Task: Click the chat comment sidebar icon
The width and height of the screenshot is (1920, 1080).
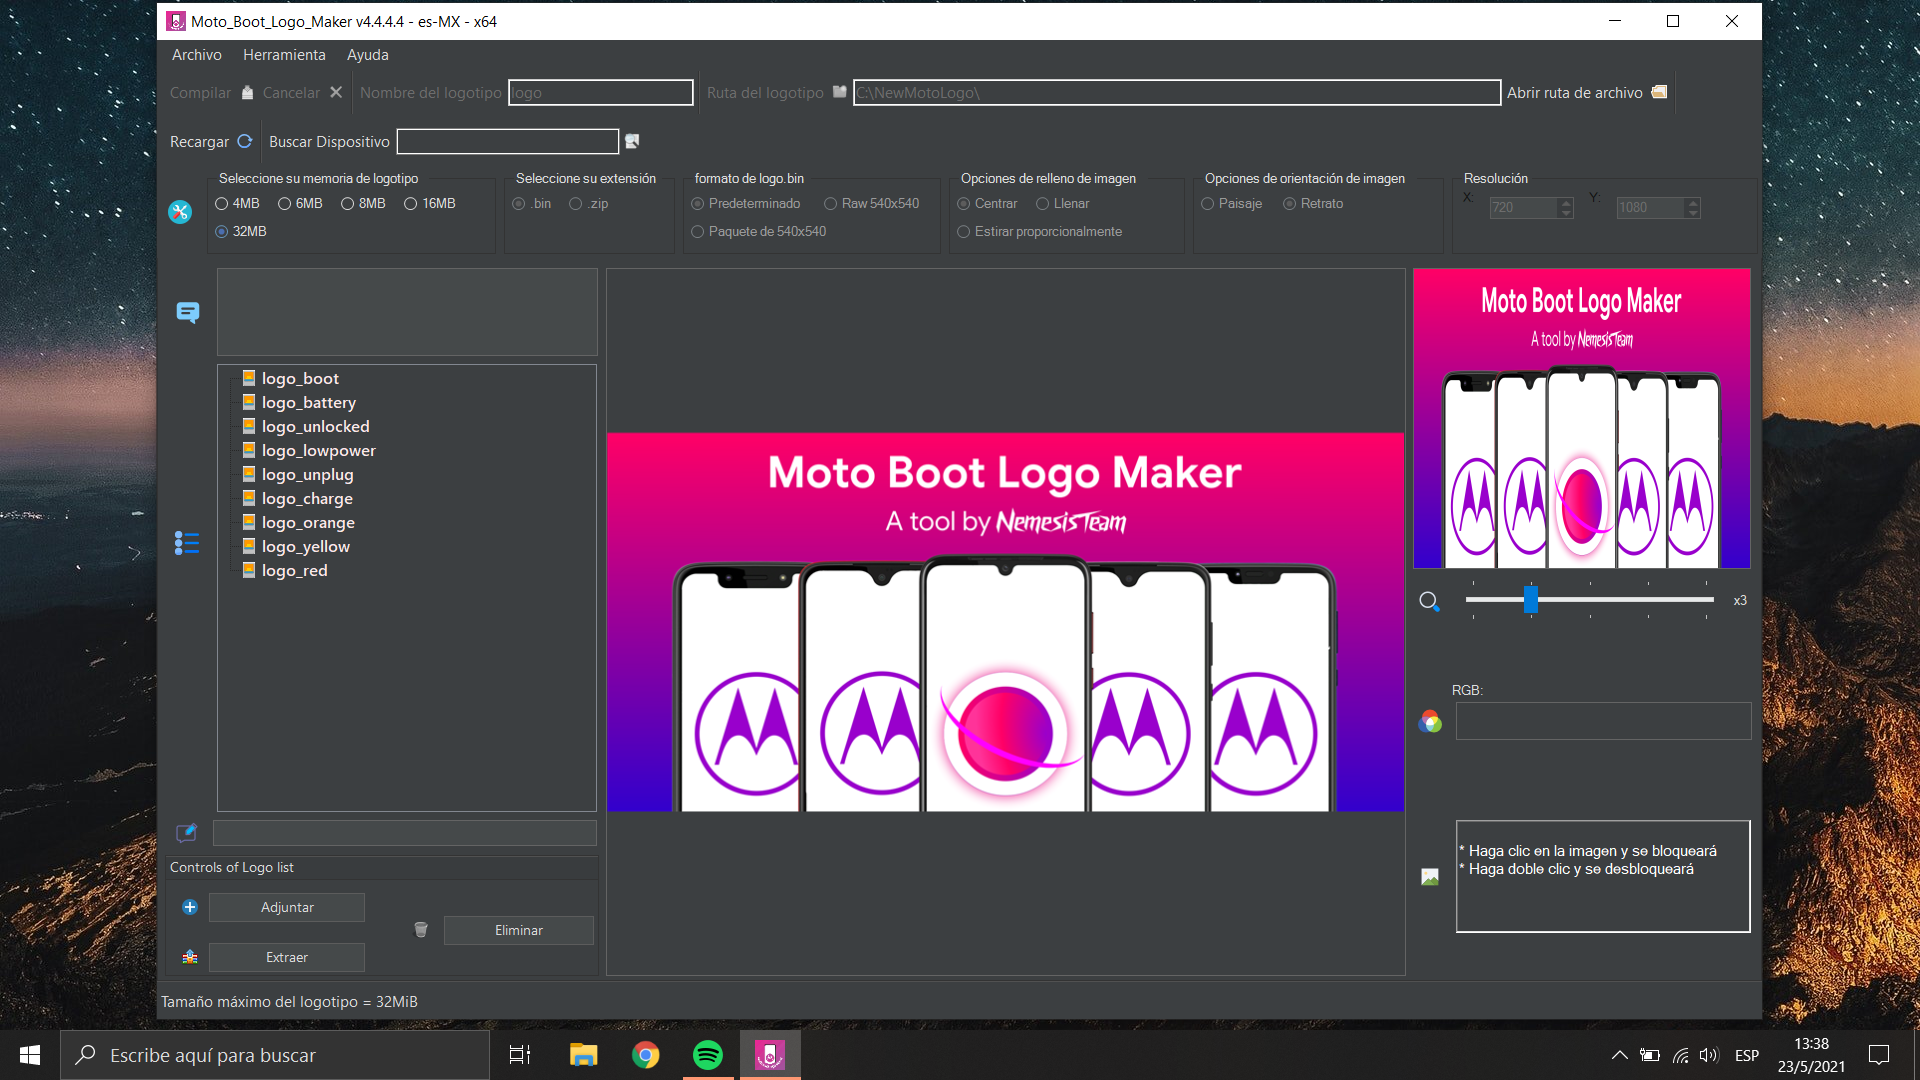Action: click(x=187, y=312)
